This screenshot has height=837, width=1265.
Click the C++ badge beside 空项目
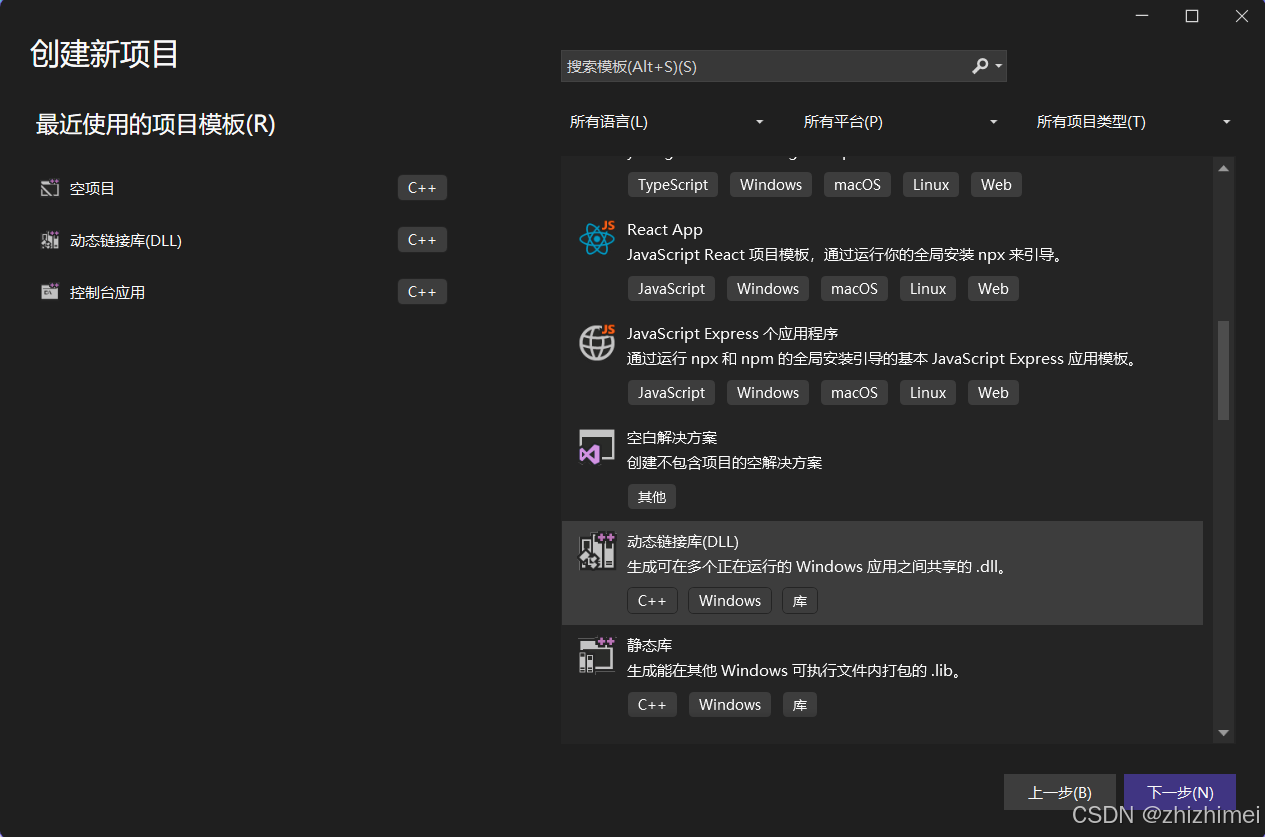[422, 188]
